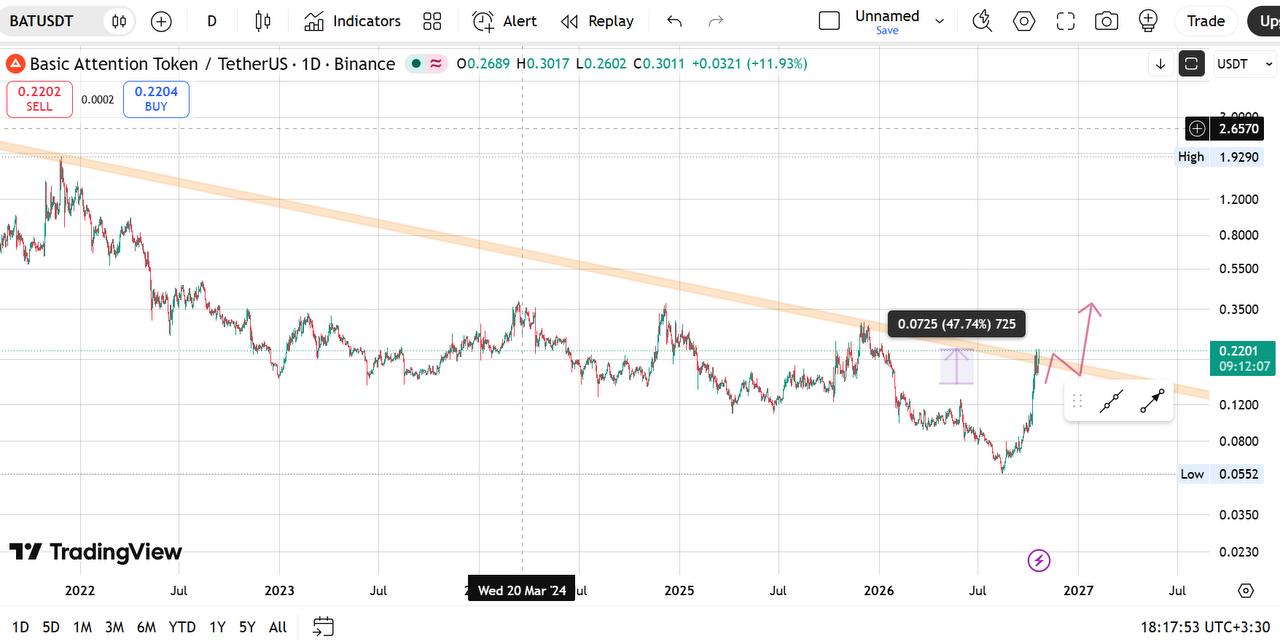The image size is (1280, 644).
Task: Click the BATUSDT symbol search field
Action: point(55,21)
